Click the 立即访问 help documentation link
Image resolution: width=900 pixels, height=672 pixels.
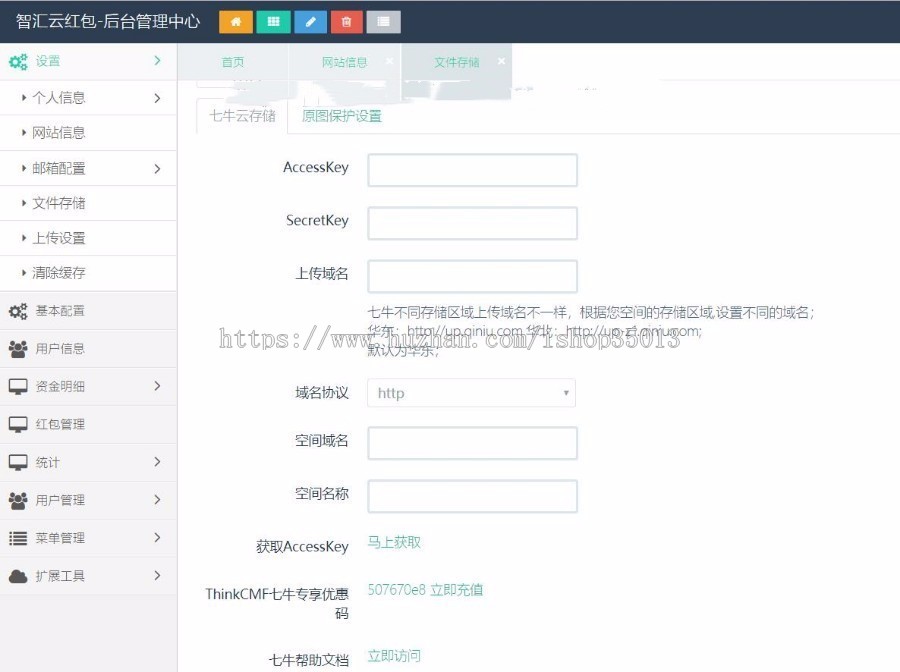click(x=393, y=655)
